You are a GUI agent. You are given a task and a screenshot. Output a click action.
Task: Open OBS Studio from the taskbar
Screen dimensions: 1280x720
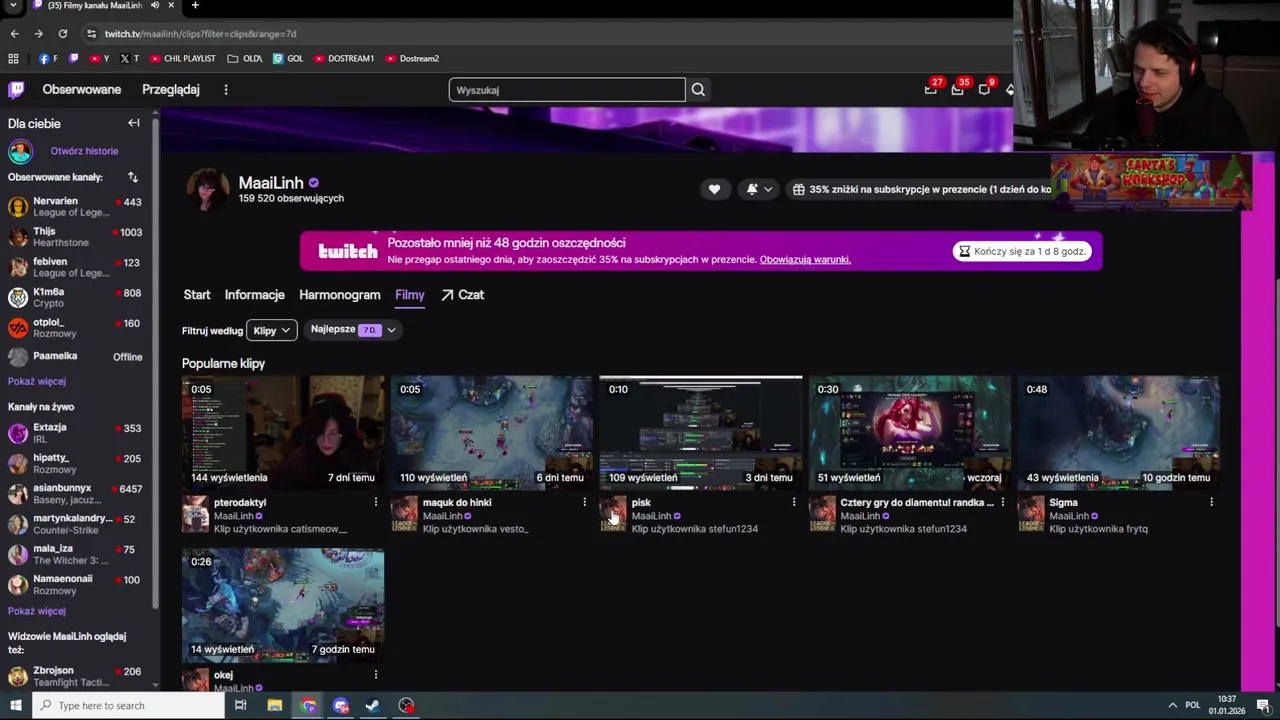click(x=406, y=706)
